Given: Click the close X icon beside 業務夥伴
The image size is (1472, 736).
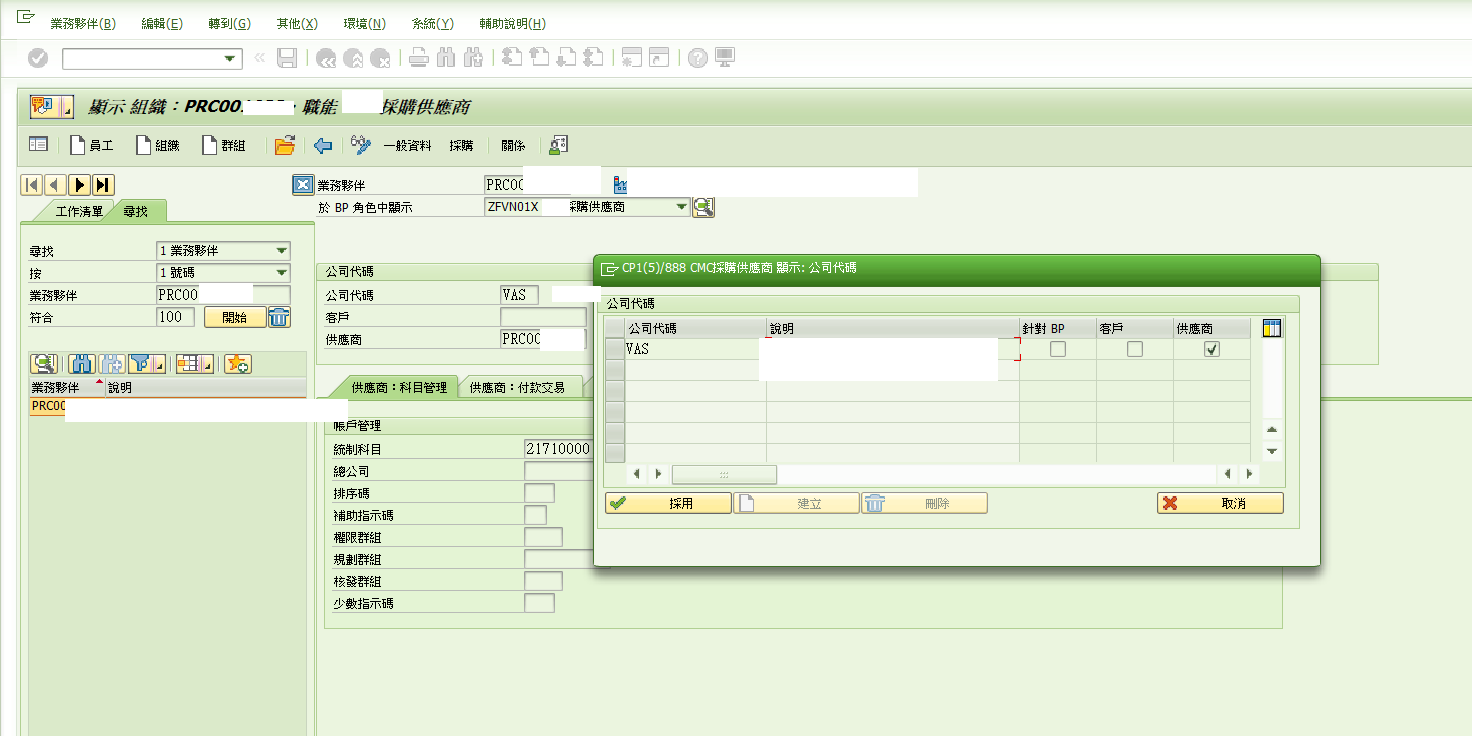Looking at the screenshot, I should pos(303,185).
